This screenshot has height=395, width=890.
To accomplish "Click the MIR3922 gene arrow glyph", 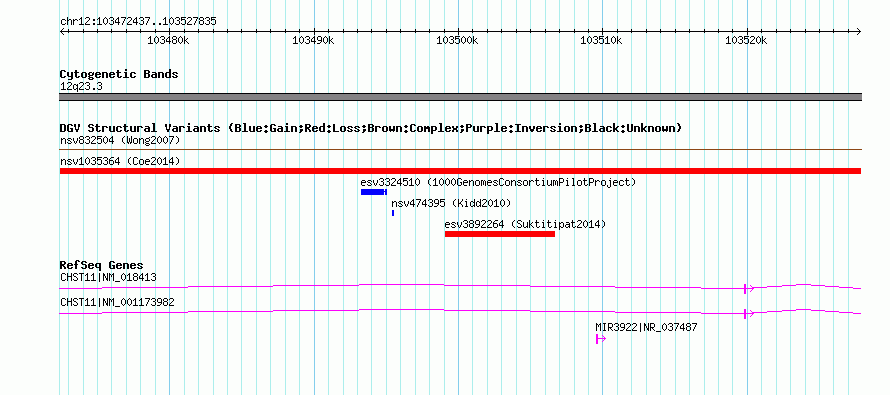I will [601, 339].
